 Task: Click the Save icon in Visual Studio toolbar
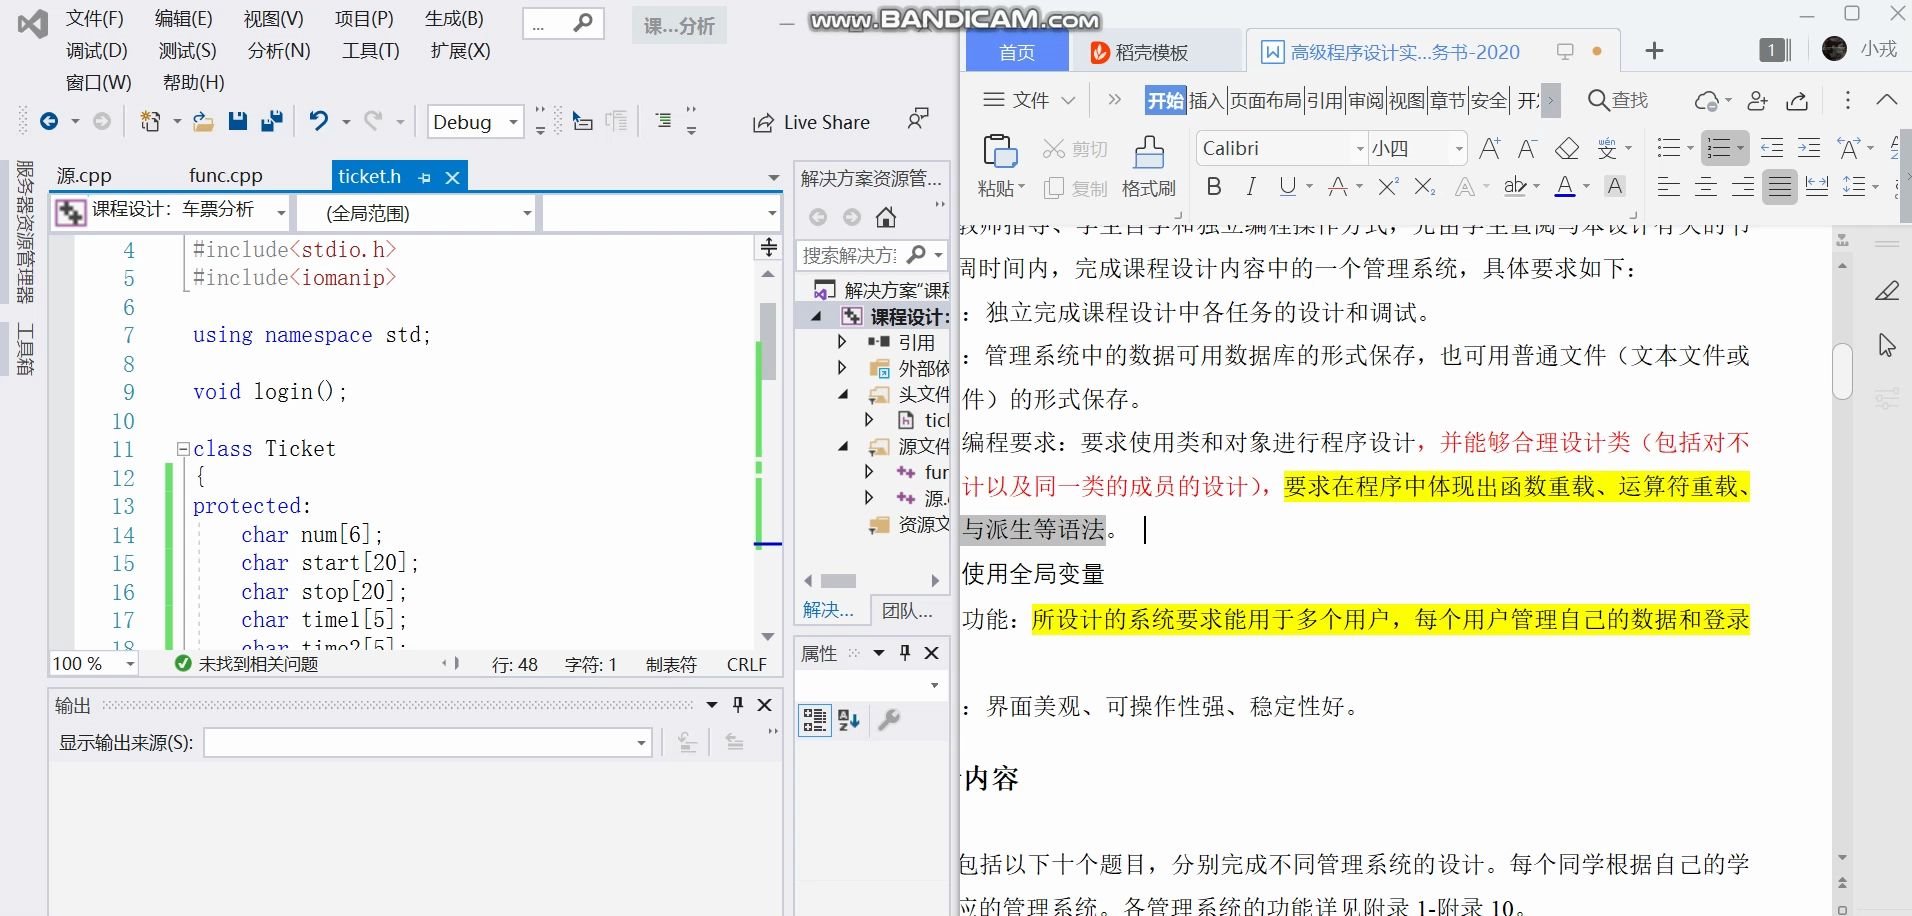coord(237,121)
